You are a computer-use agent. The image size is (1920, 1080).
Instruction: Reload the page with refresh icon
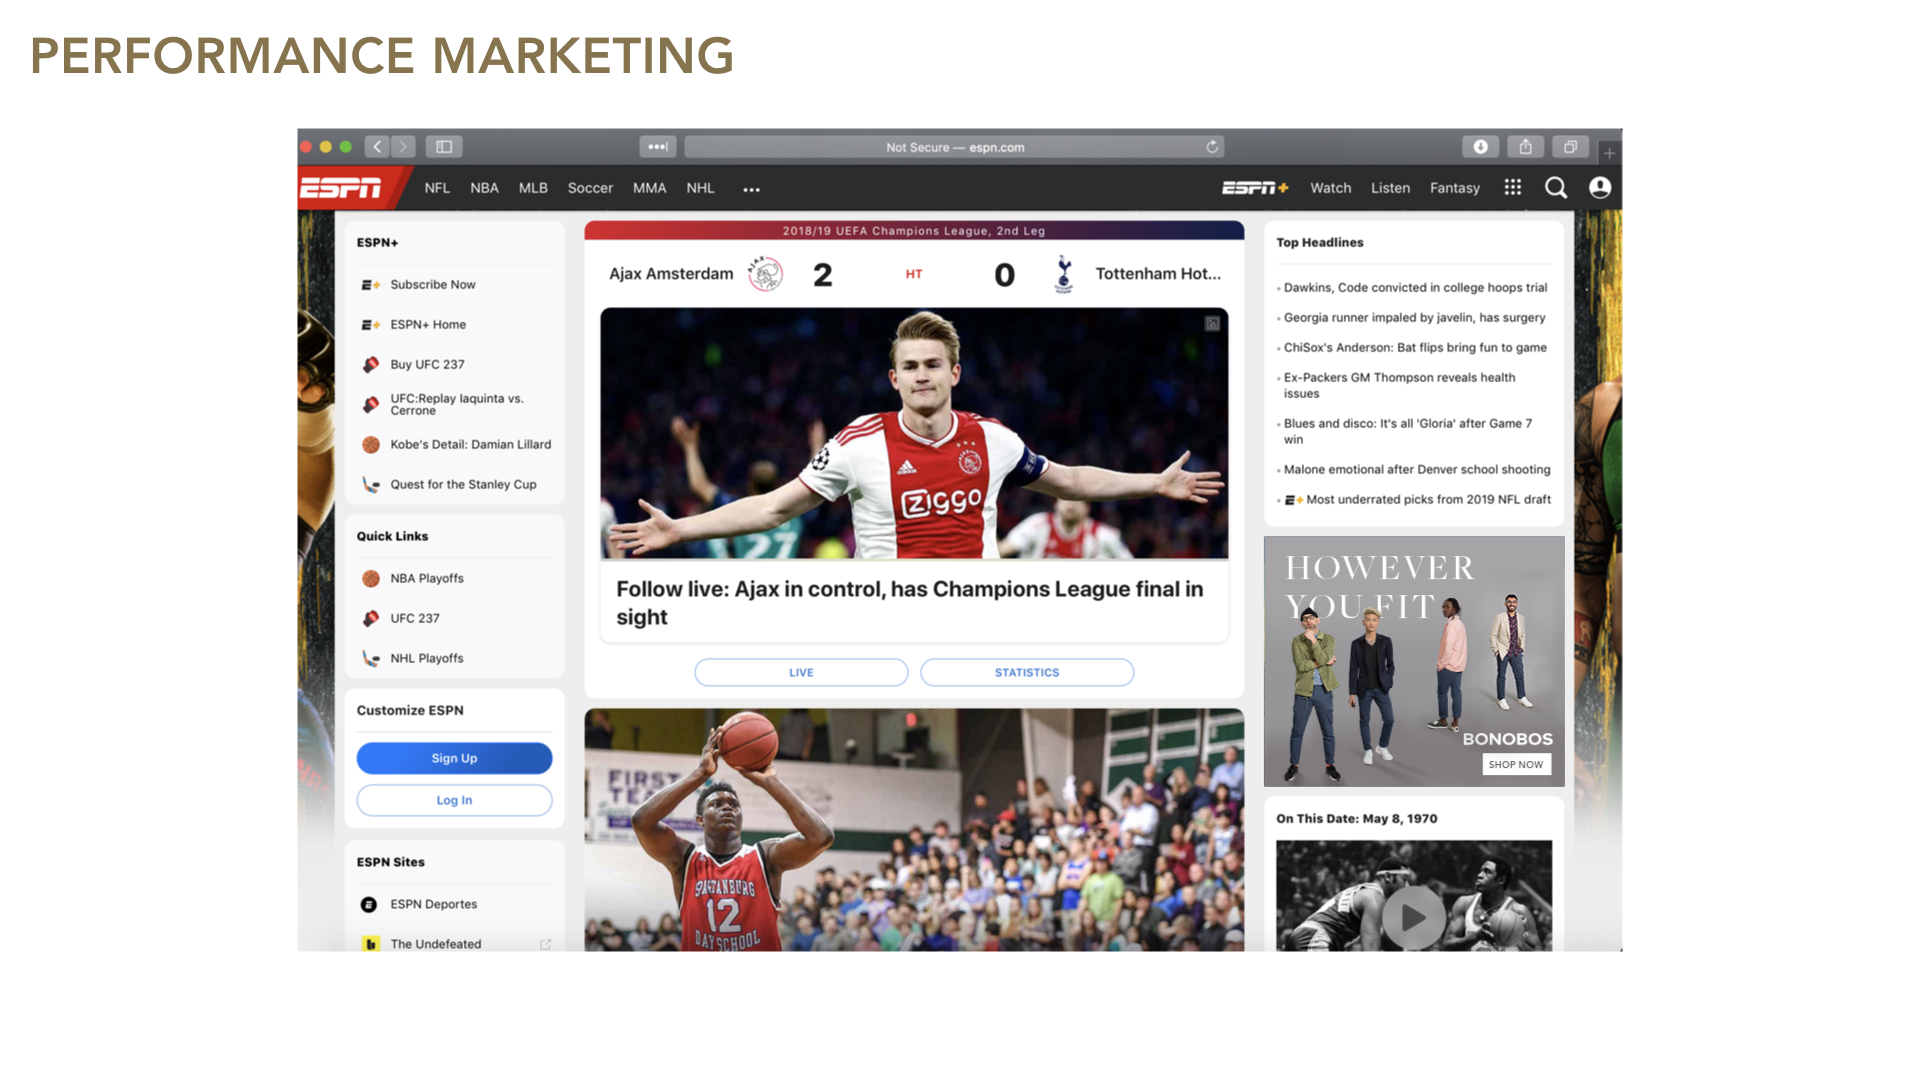tap(1212, 147)
